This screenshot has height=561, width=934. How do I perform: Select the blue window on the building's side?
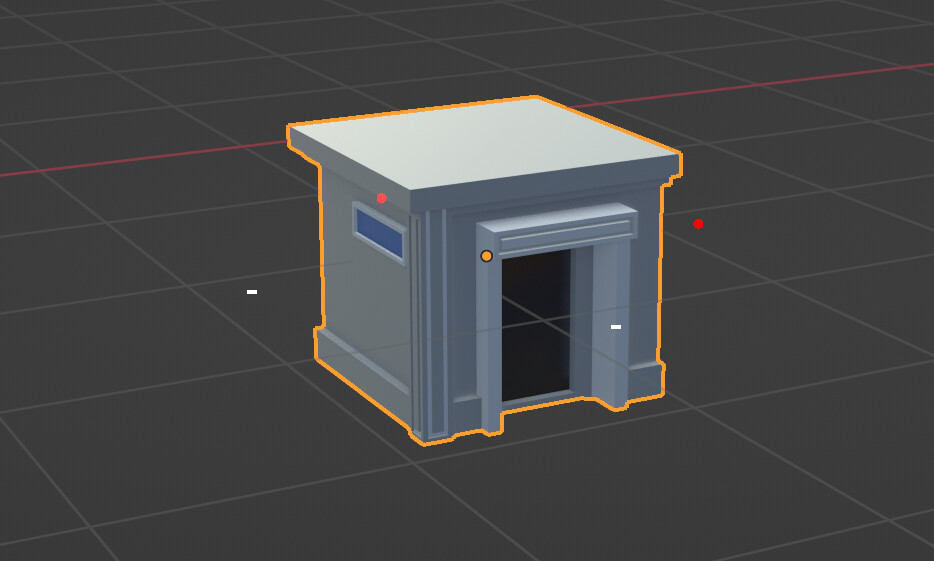pyautogui.click(x=379, y=233)
